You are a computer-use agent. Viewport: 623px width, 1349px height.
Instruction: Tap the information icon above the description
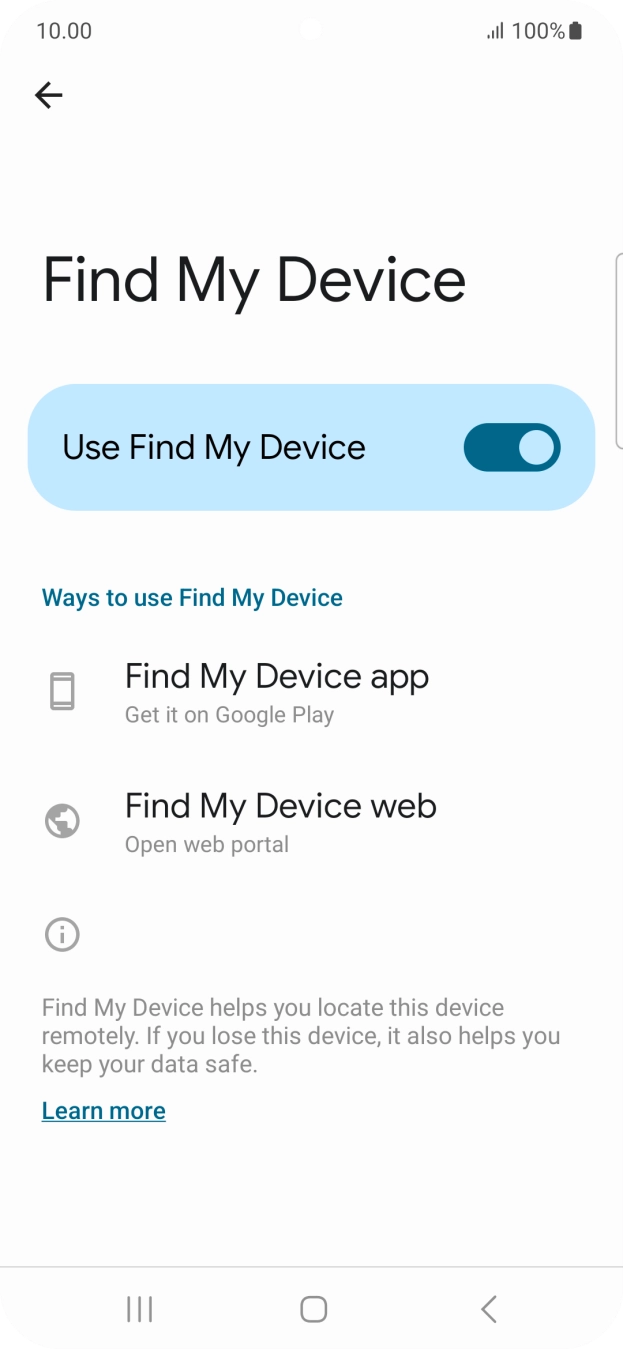click(62, 933)
